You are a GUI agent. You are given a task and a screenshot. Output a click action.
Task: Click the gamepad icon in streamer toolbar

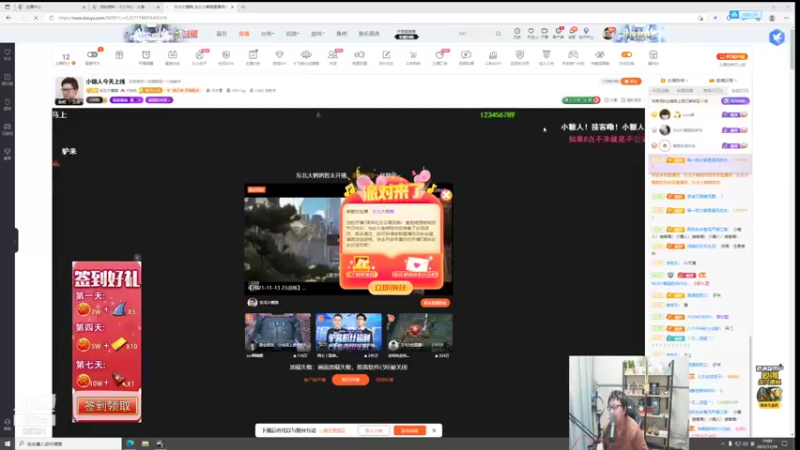tap(573, 55)
